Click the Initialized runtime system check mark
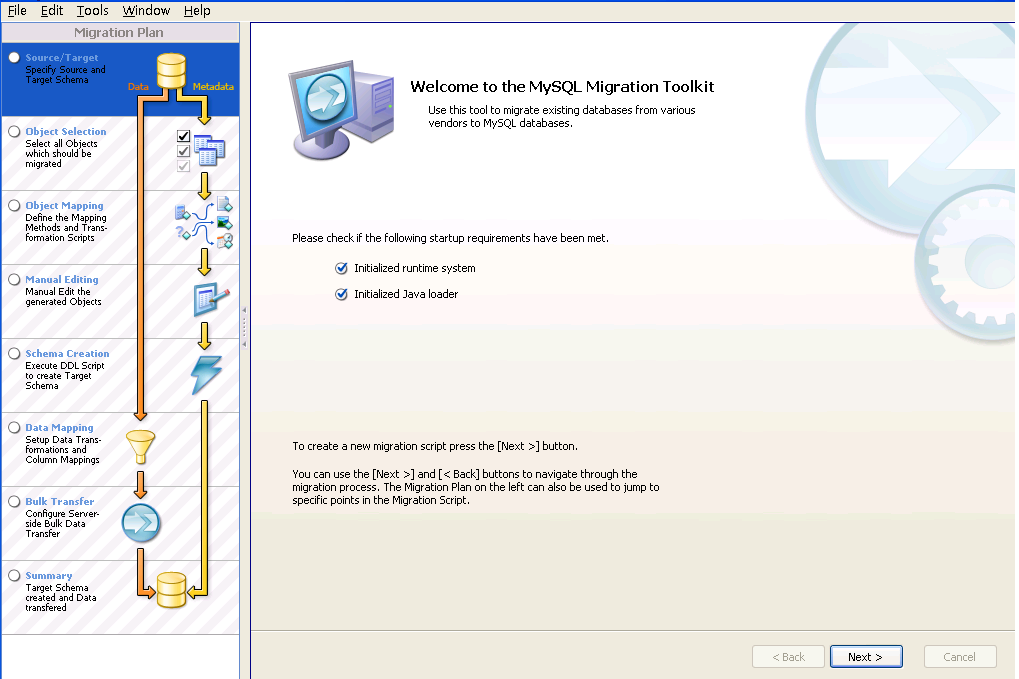The width and height of the screenshot is (1019, 679). coord(341,268)
